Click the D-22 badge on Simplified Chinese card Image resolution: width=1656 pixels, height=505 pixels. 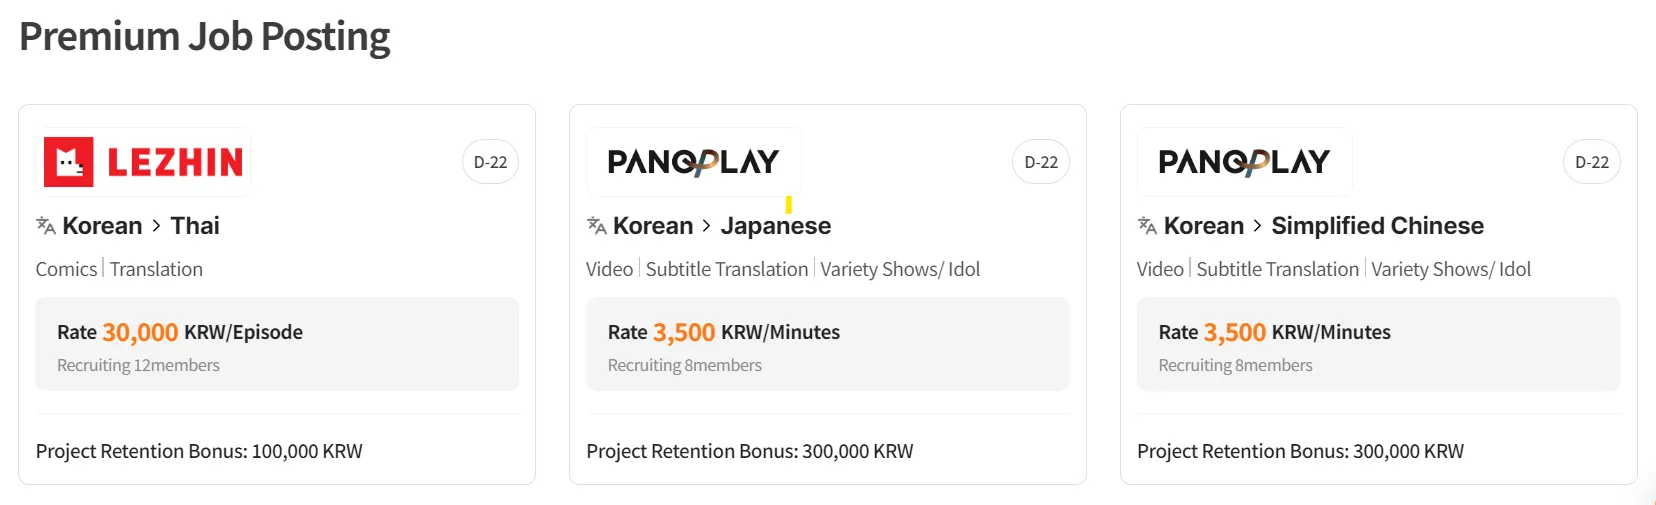point(1592,162)
